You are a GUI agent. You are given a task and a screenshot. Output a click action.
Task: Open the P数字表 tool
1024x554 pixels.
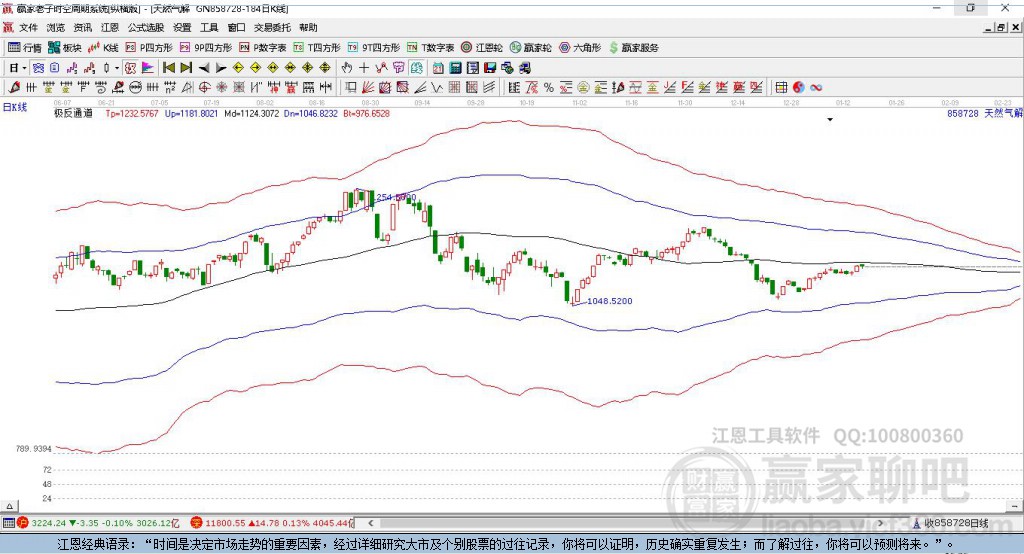pos(263,48)
